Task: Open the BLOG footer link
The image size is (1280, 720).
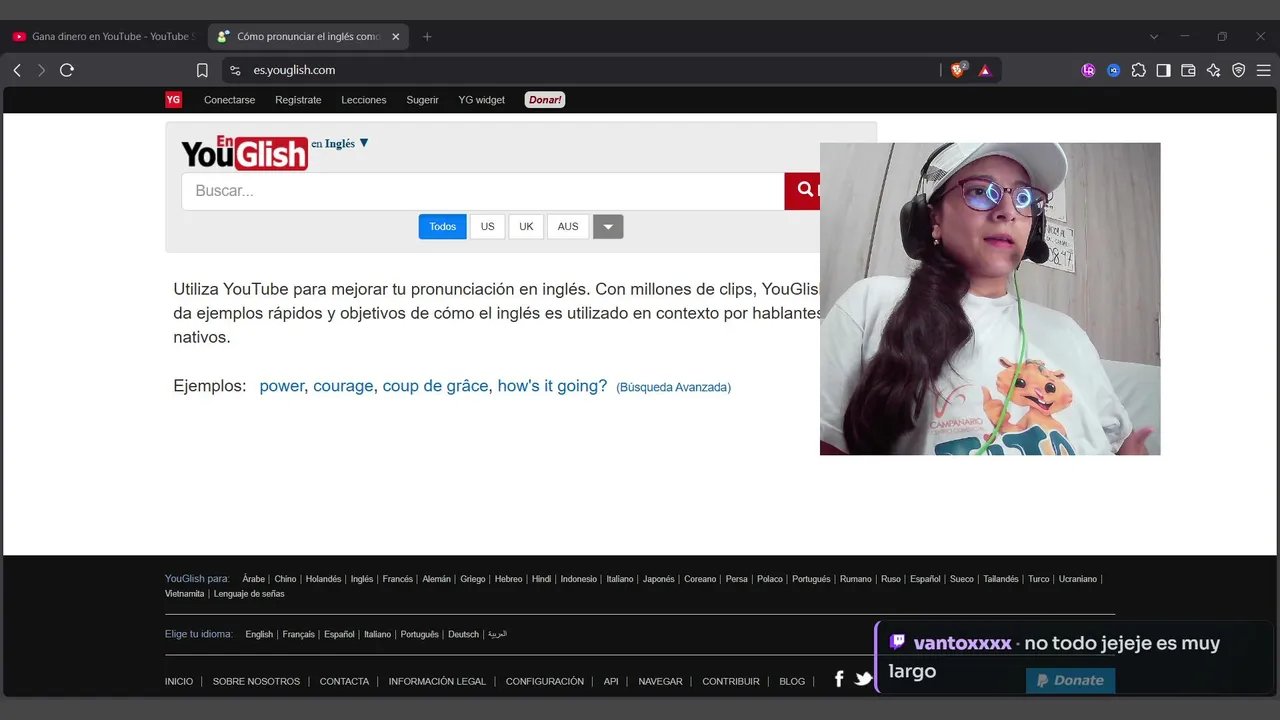Action: click(792, 682)
